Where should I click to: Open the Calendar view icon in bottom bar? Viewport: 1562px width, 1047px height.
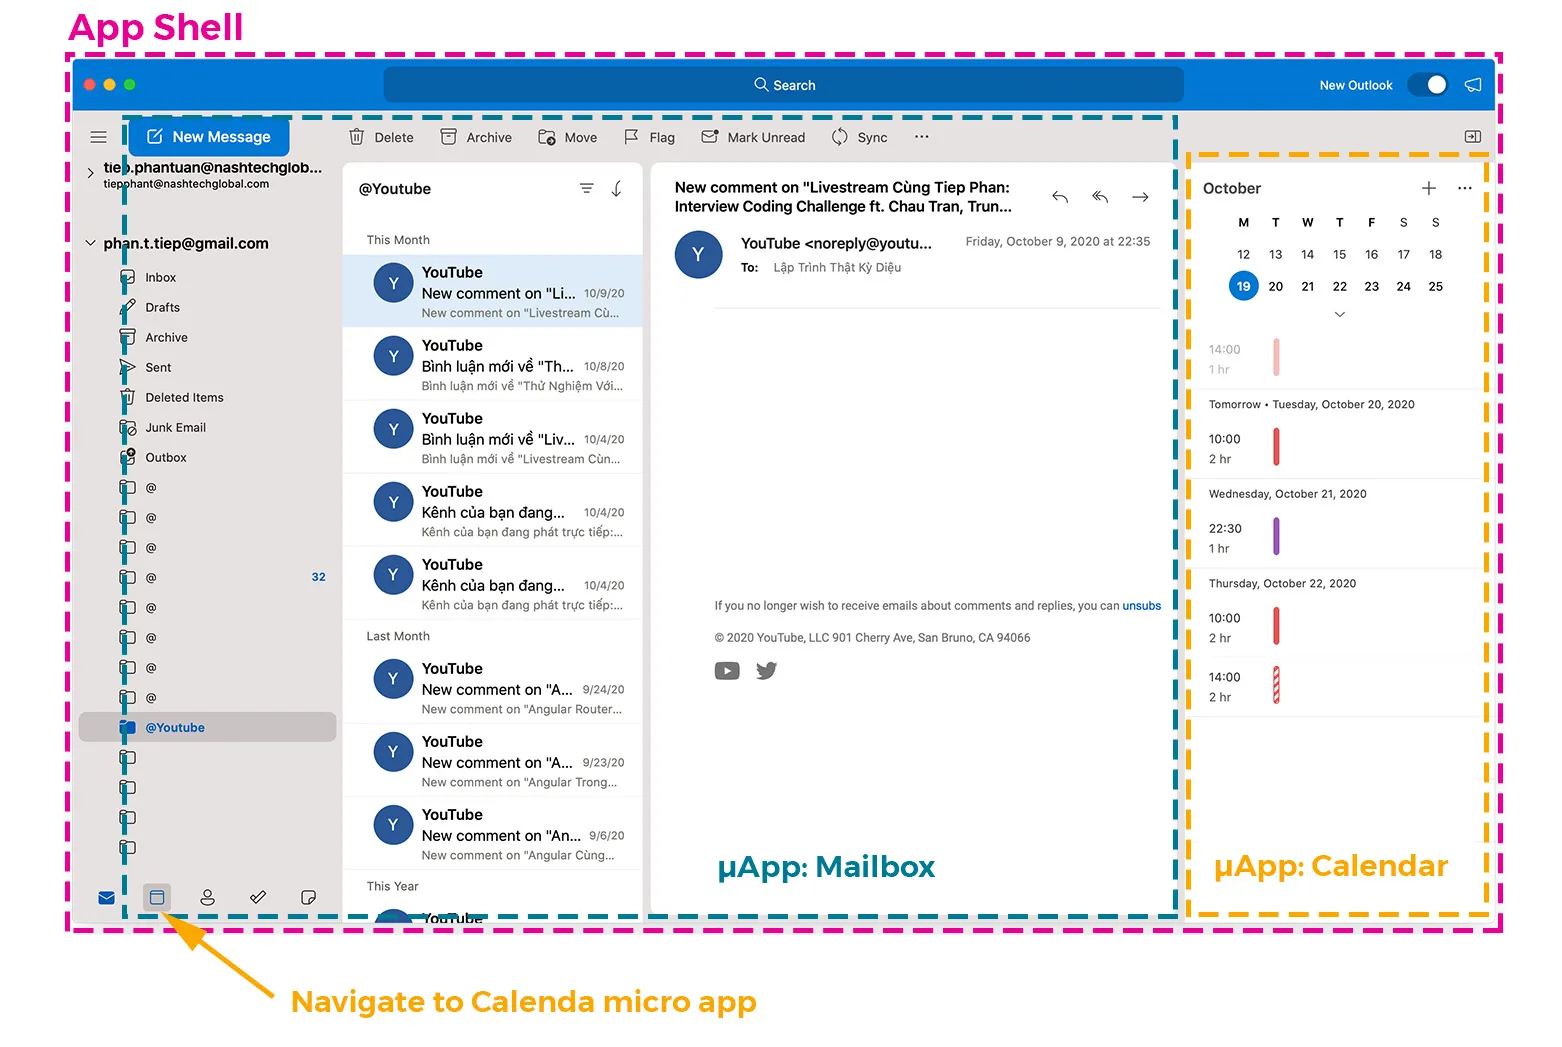click(157, 897)
